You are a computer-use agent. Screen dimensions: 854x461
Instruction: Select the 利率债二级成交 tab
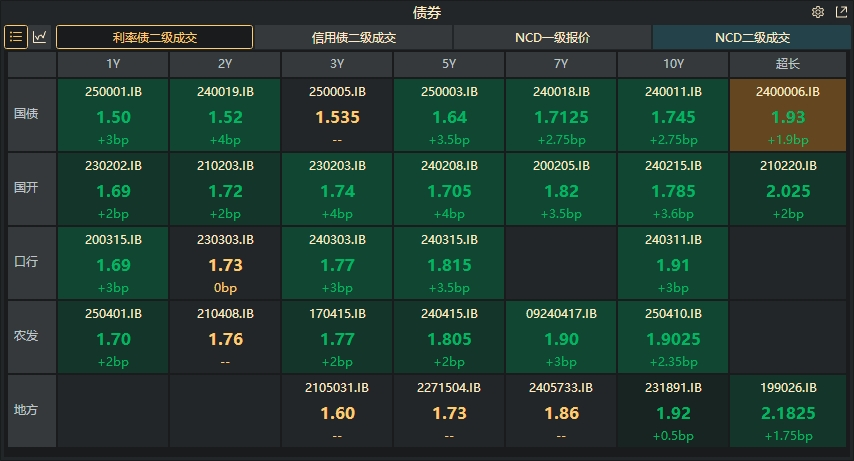(x=154, y=38)
